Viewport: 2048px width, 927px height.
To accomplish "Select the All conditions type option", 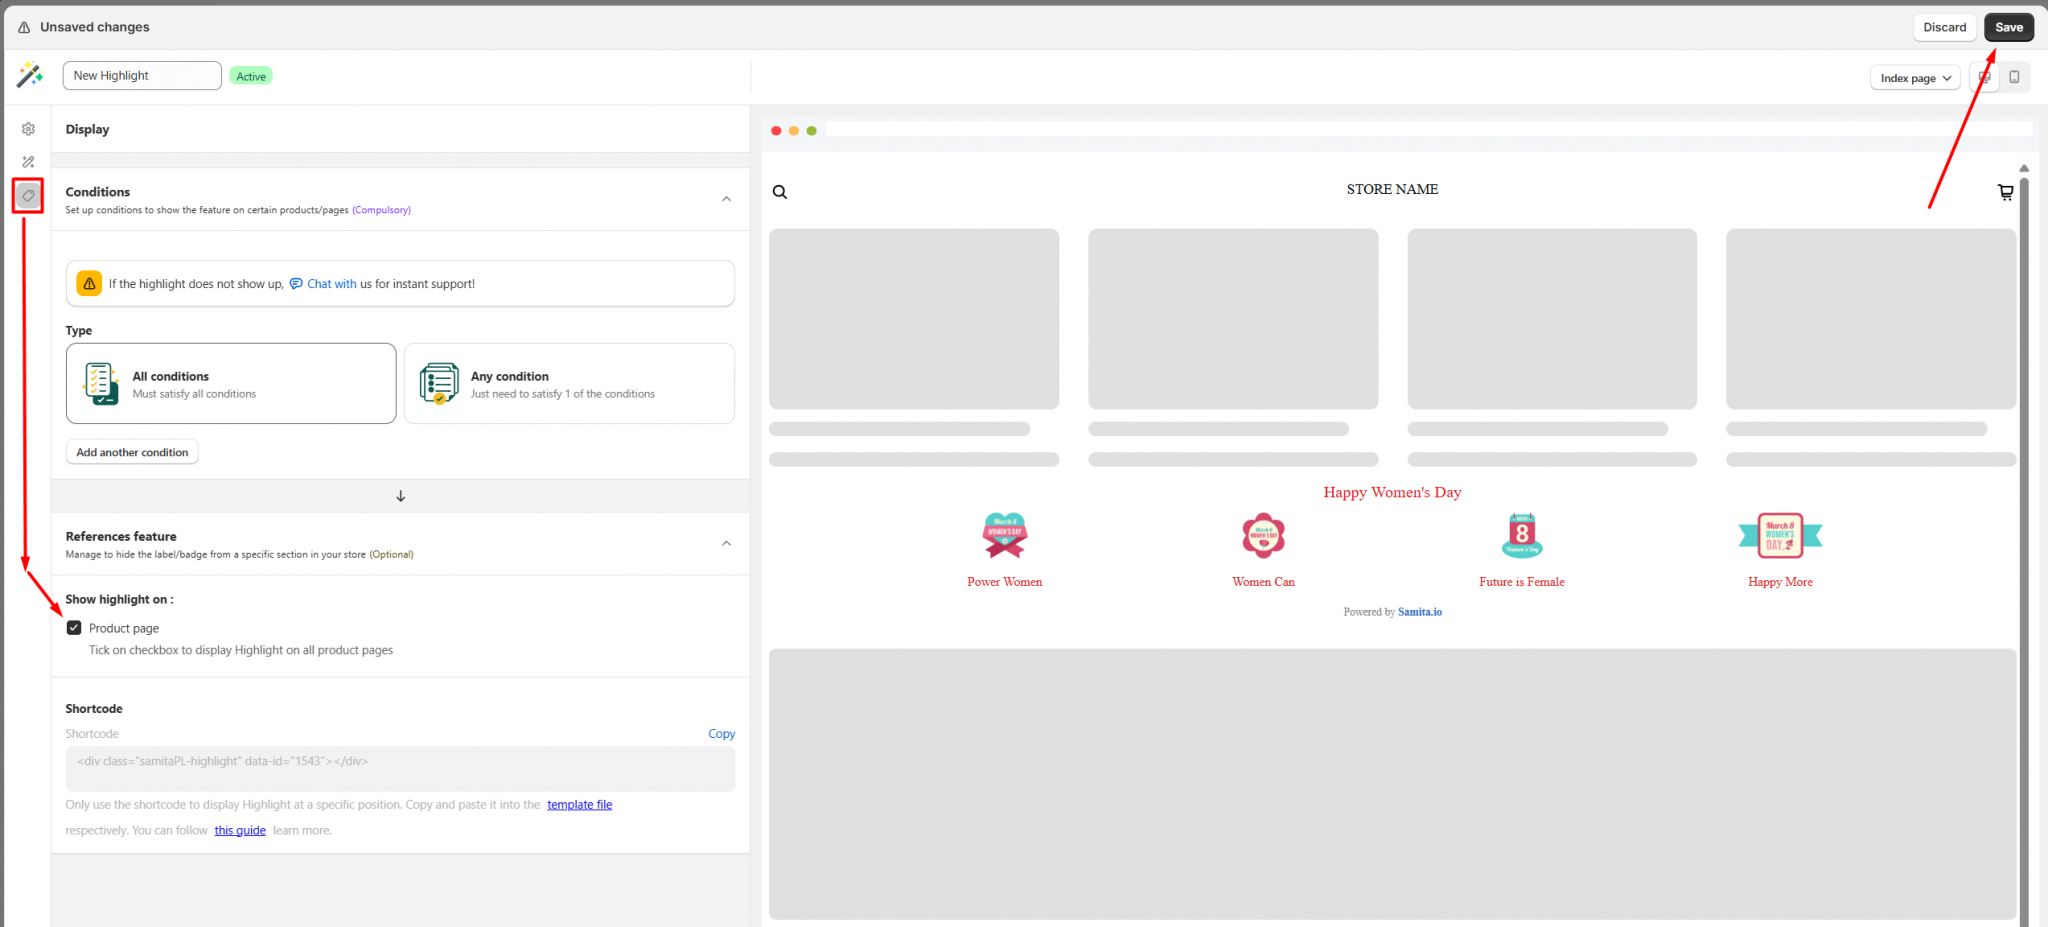I will pos(231,384).
